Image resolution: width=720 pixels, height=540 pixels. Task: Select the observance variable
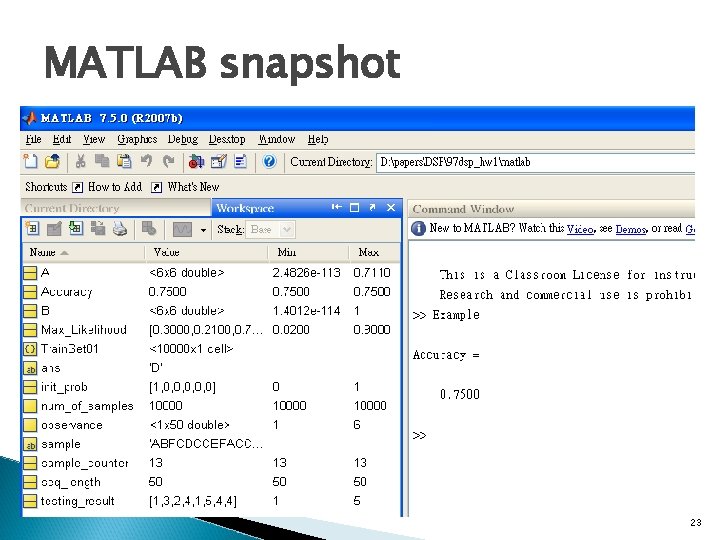[x=211, y=425]
